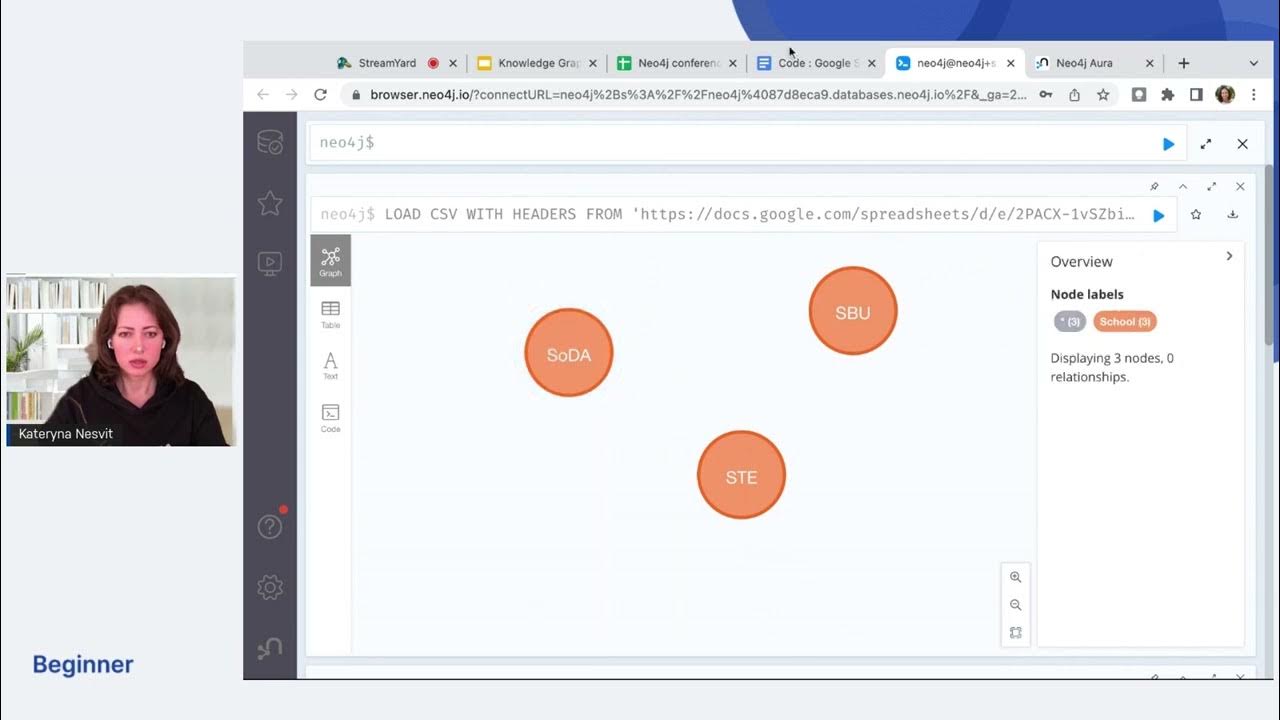Image resolution: width=1280 pixels, height=720 pixels.
Task: Select the SBU node
Action: pyautogui.click(x=853, y=311)
